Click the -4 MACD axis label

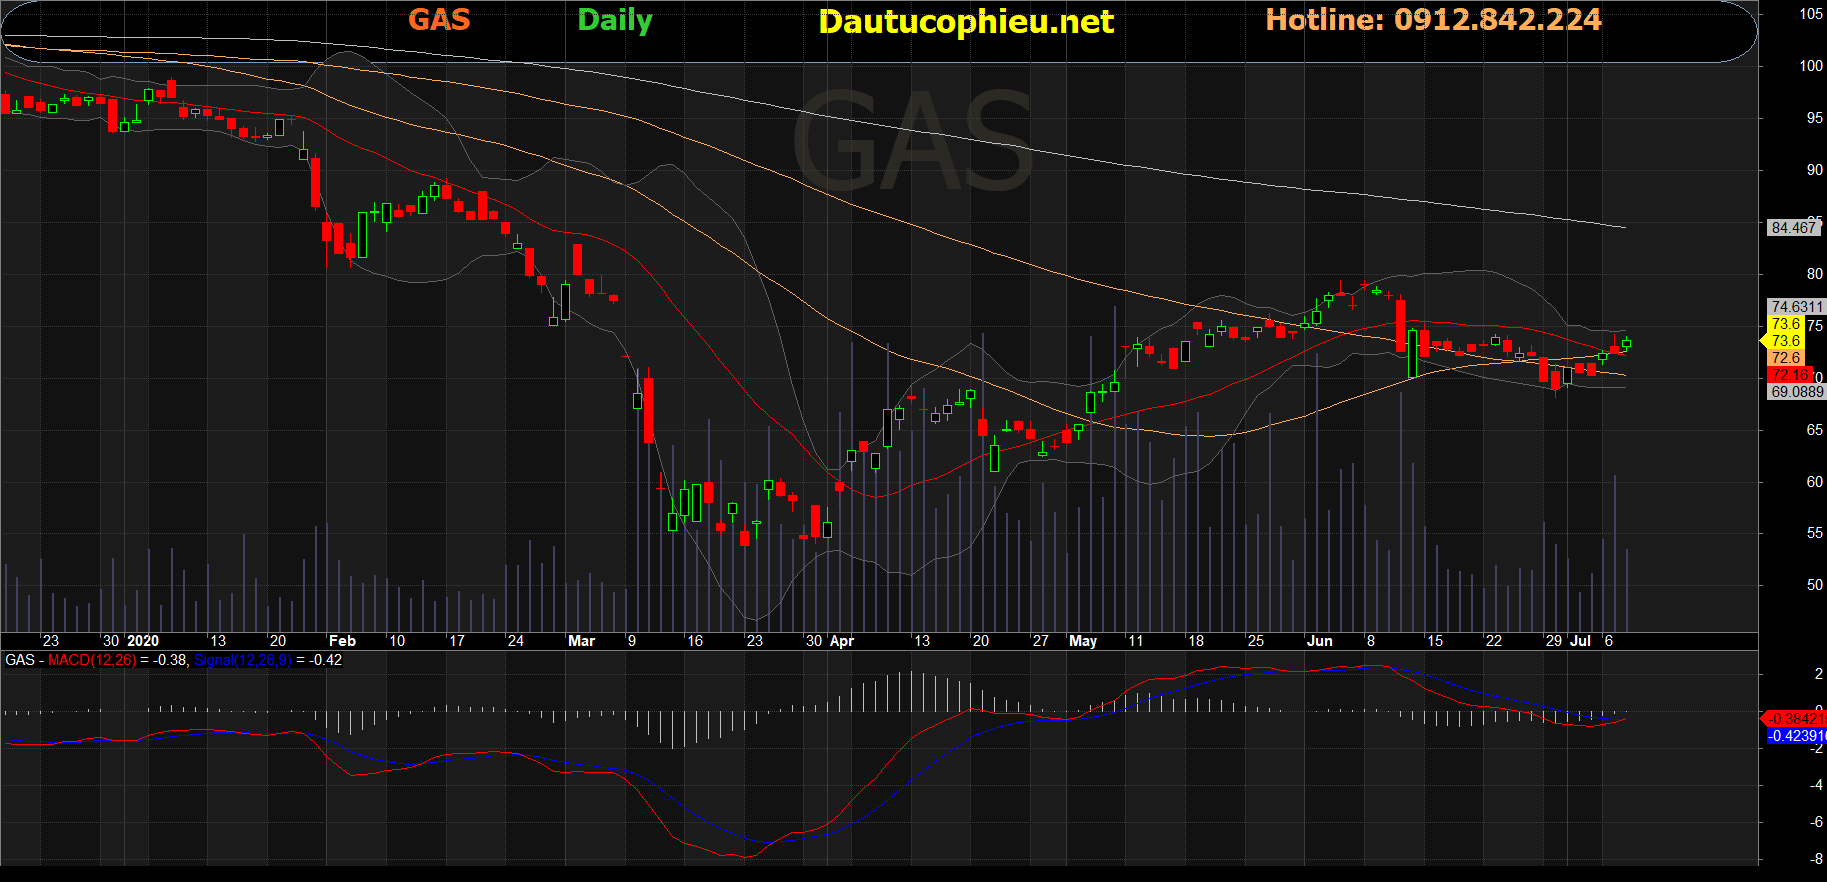(1816, 785)
